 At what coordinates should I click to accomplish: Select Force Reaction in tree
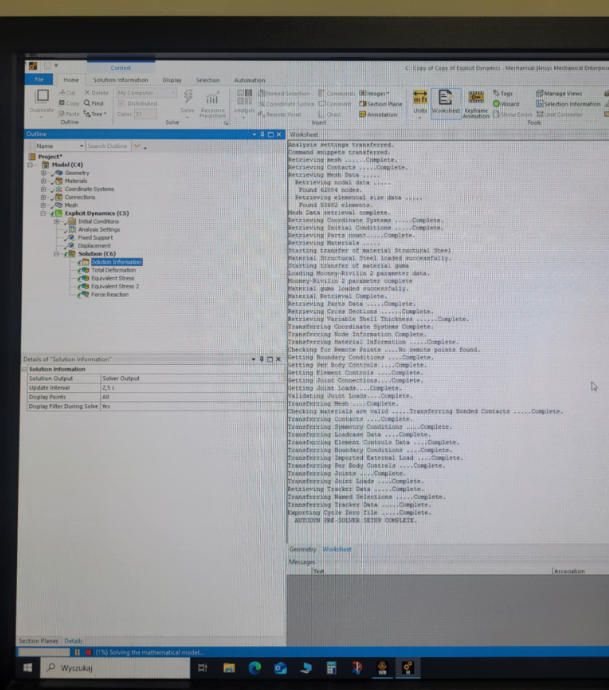[x=110, y=294]
